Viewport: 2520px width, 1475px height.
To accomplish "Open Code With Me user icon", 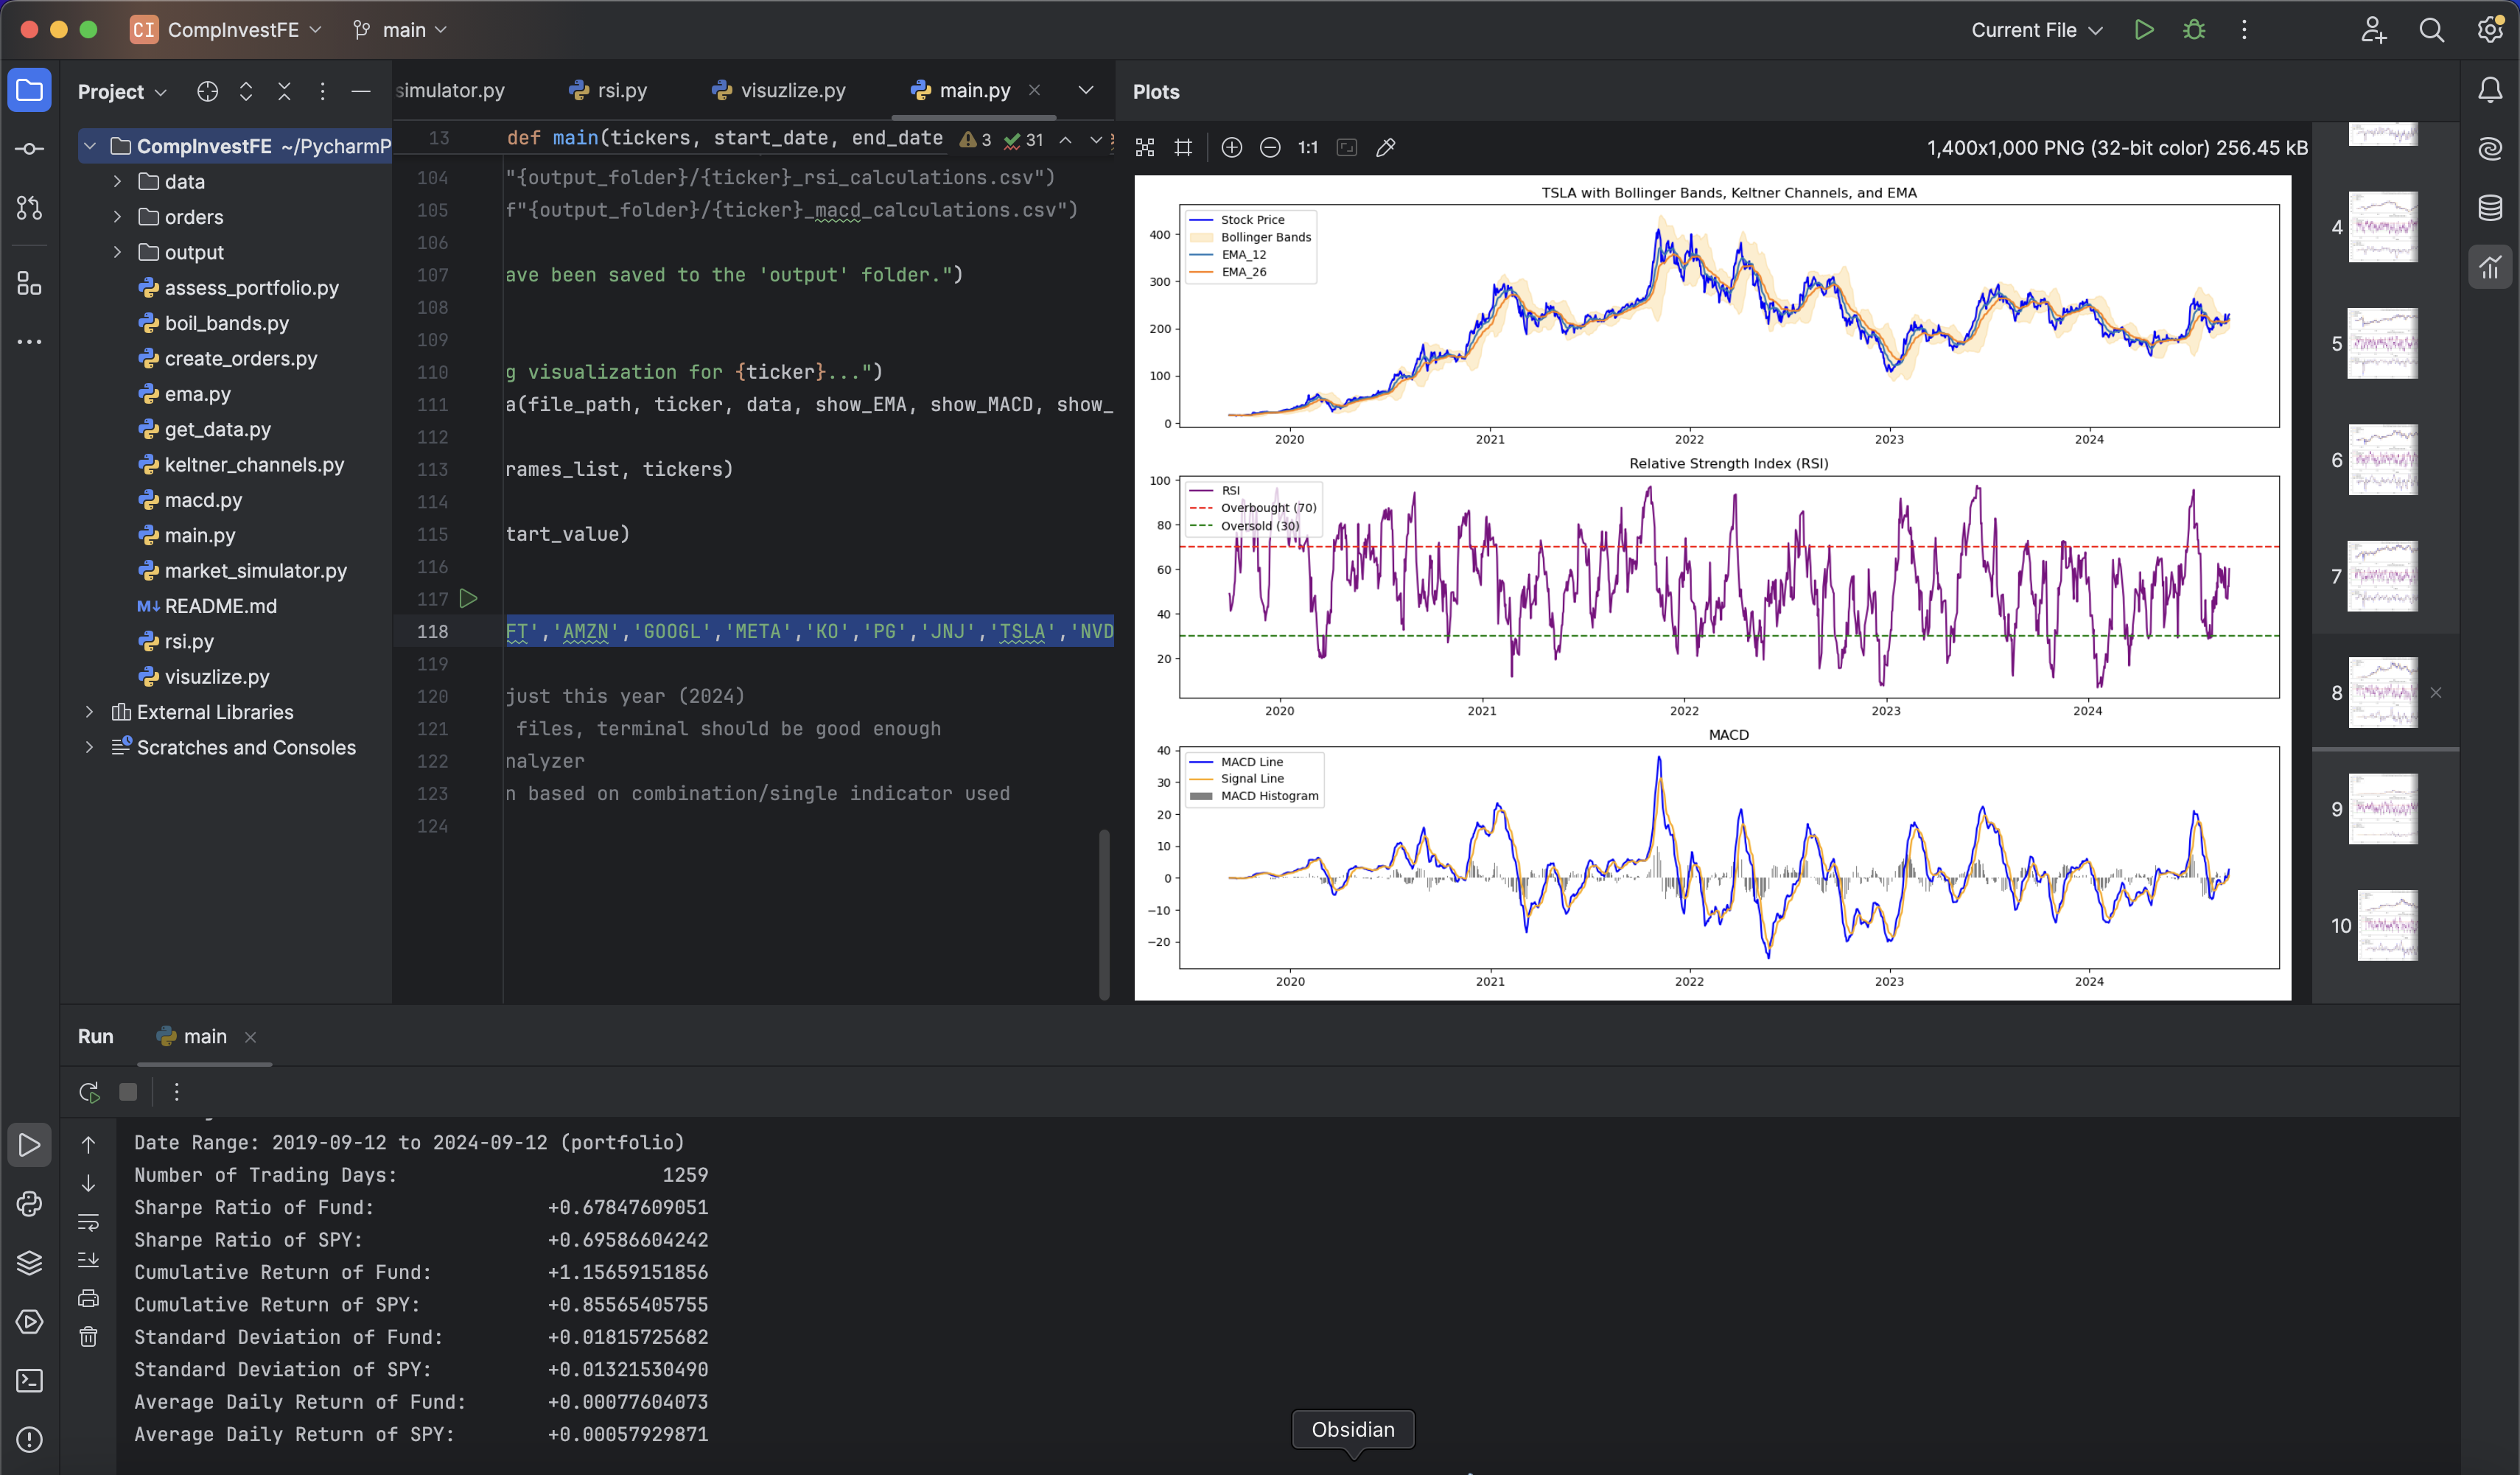I will click(x=2374, y=30).
